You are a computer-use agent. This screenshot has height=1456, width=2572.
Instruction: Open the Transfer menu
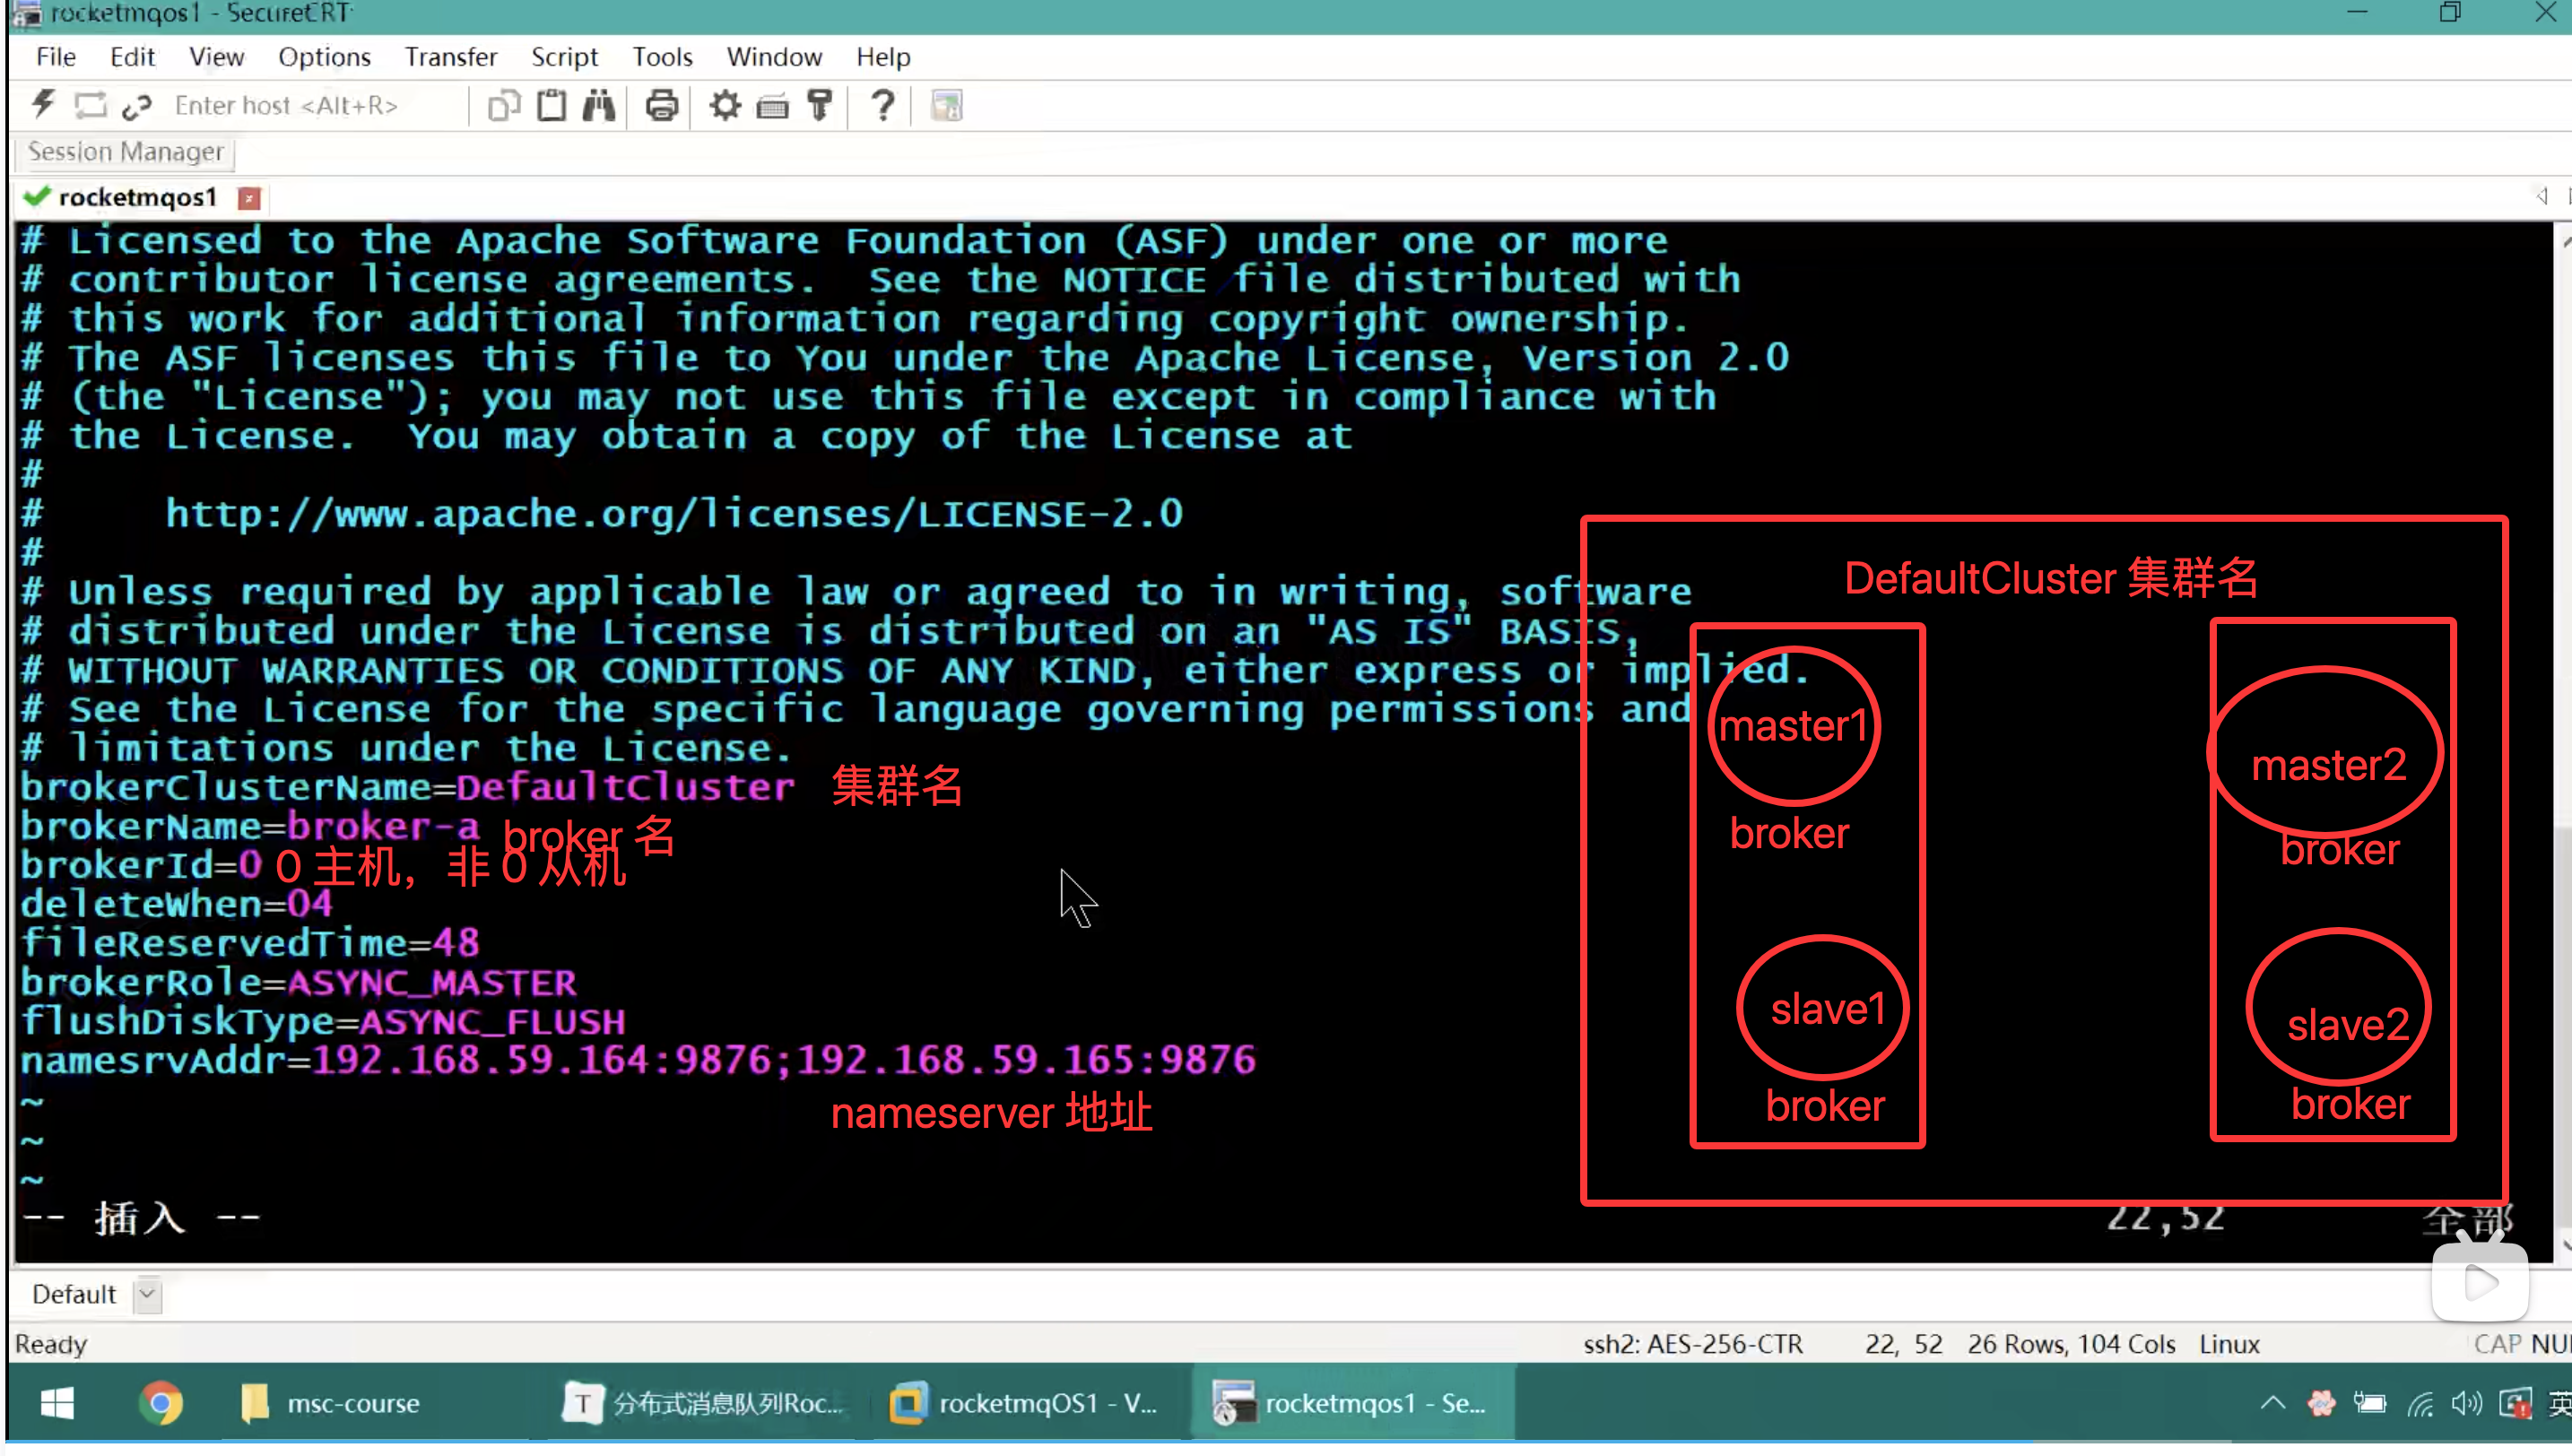[x=450, y=57]
